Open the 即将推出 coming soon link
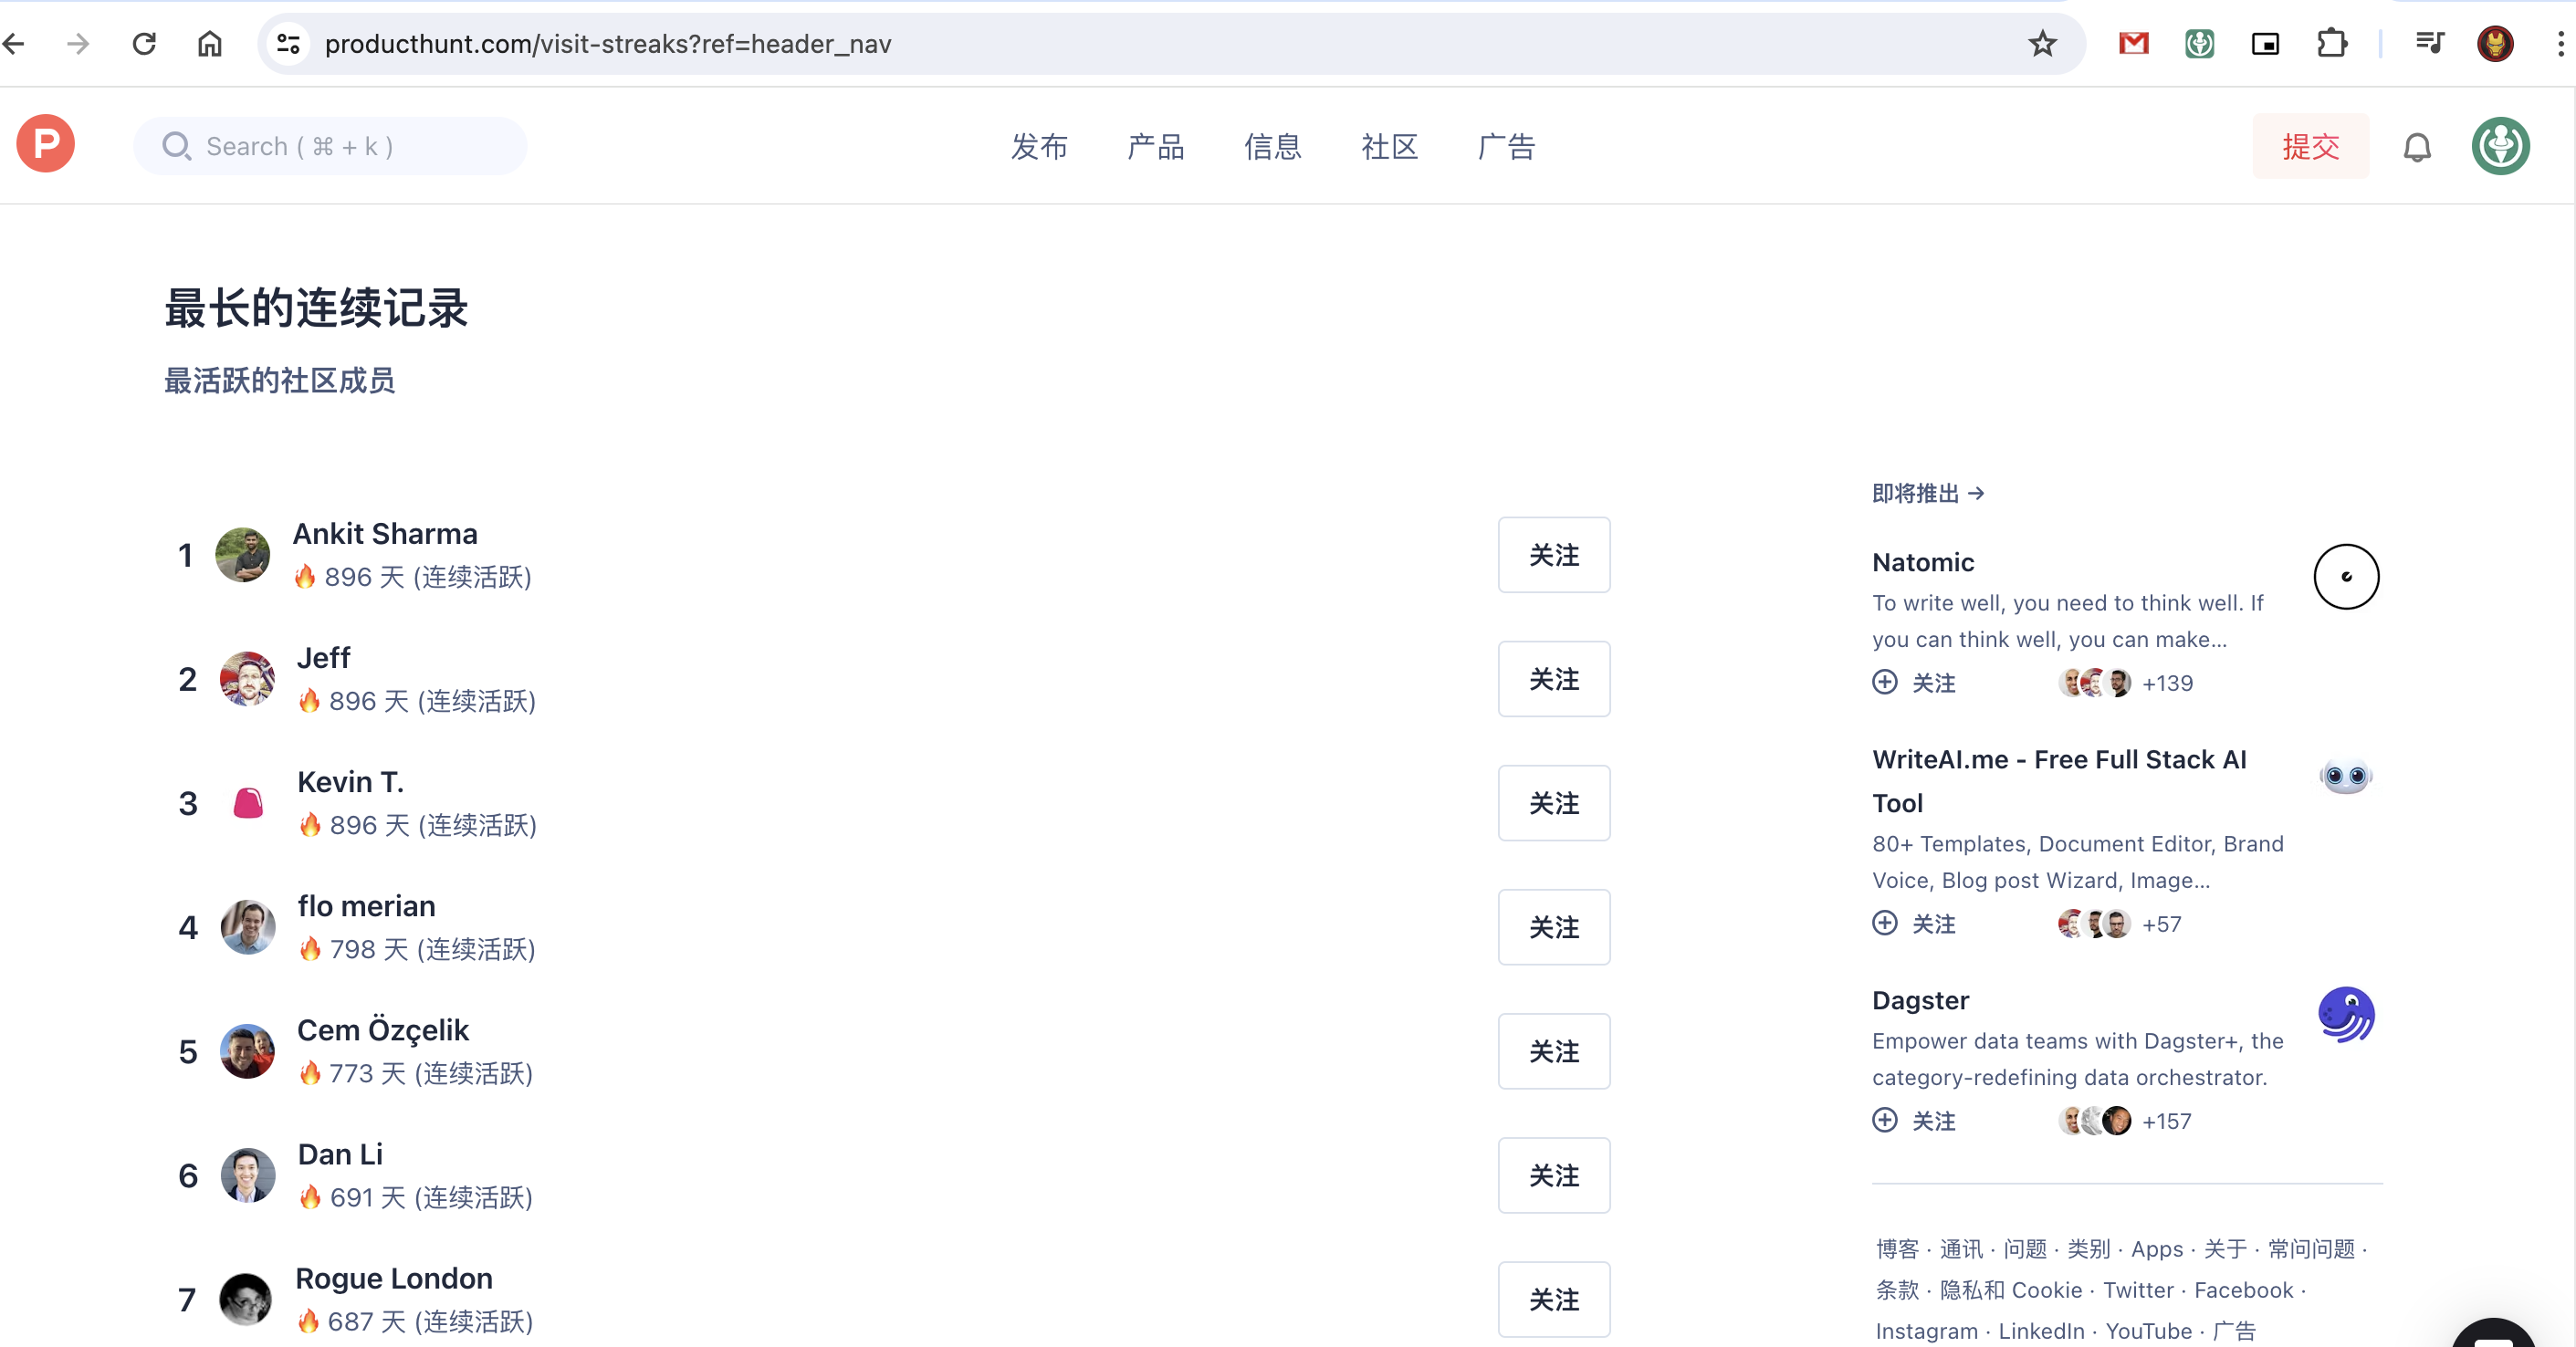The height and width of the screenshot is (1347, 2576). [1928, 493]
